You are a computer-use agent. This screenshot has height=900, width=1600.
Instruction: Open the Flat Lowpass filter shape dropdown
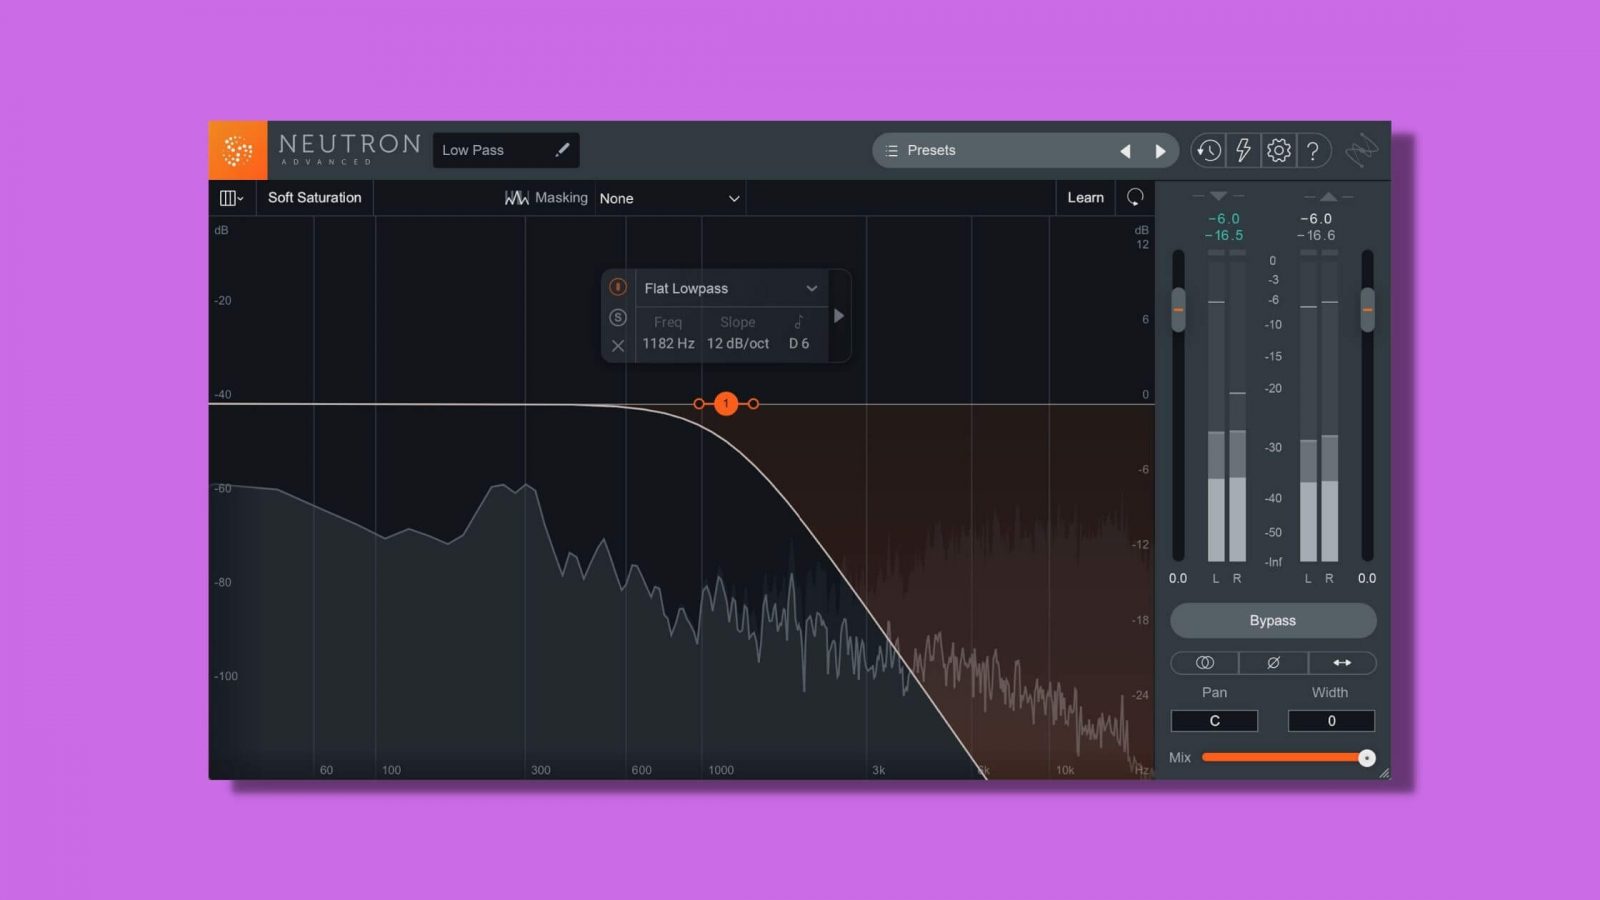coord(730,288)
